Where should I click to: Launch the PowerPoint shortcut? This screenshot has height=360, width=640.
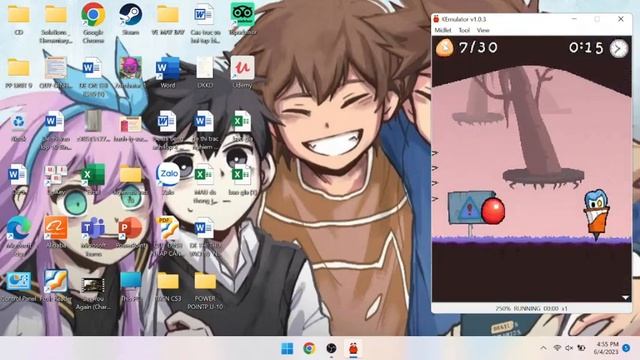(x=131, y=232)
